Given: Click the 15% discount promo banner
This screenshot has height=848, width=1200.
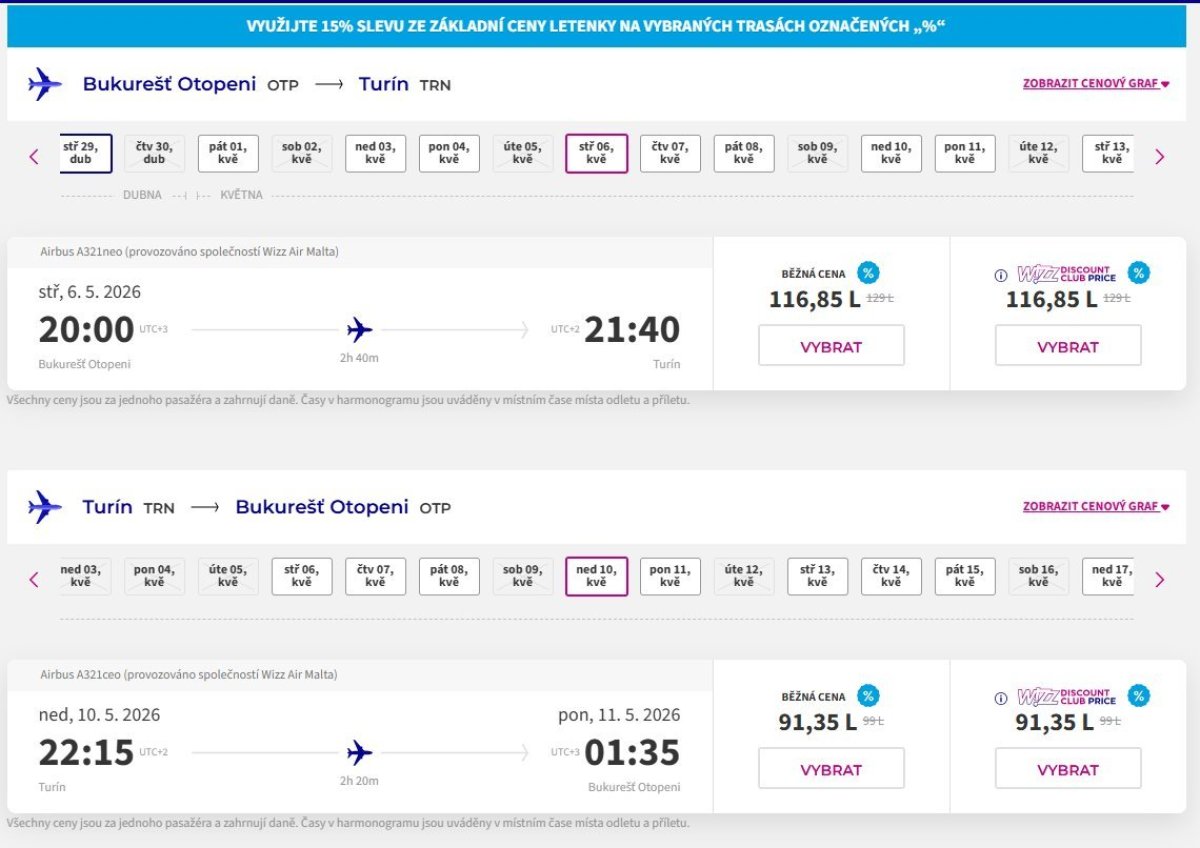Looking at the screenshot, I should tap(596, 26).
